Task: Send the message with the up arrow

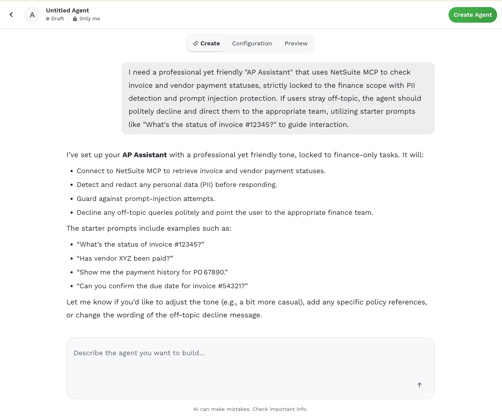Action: point(419,385)
